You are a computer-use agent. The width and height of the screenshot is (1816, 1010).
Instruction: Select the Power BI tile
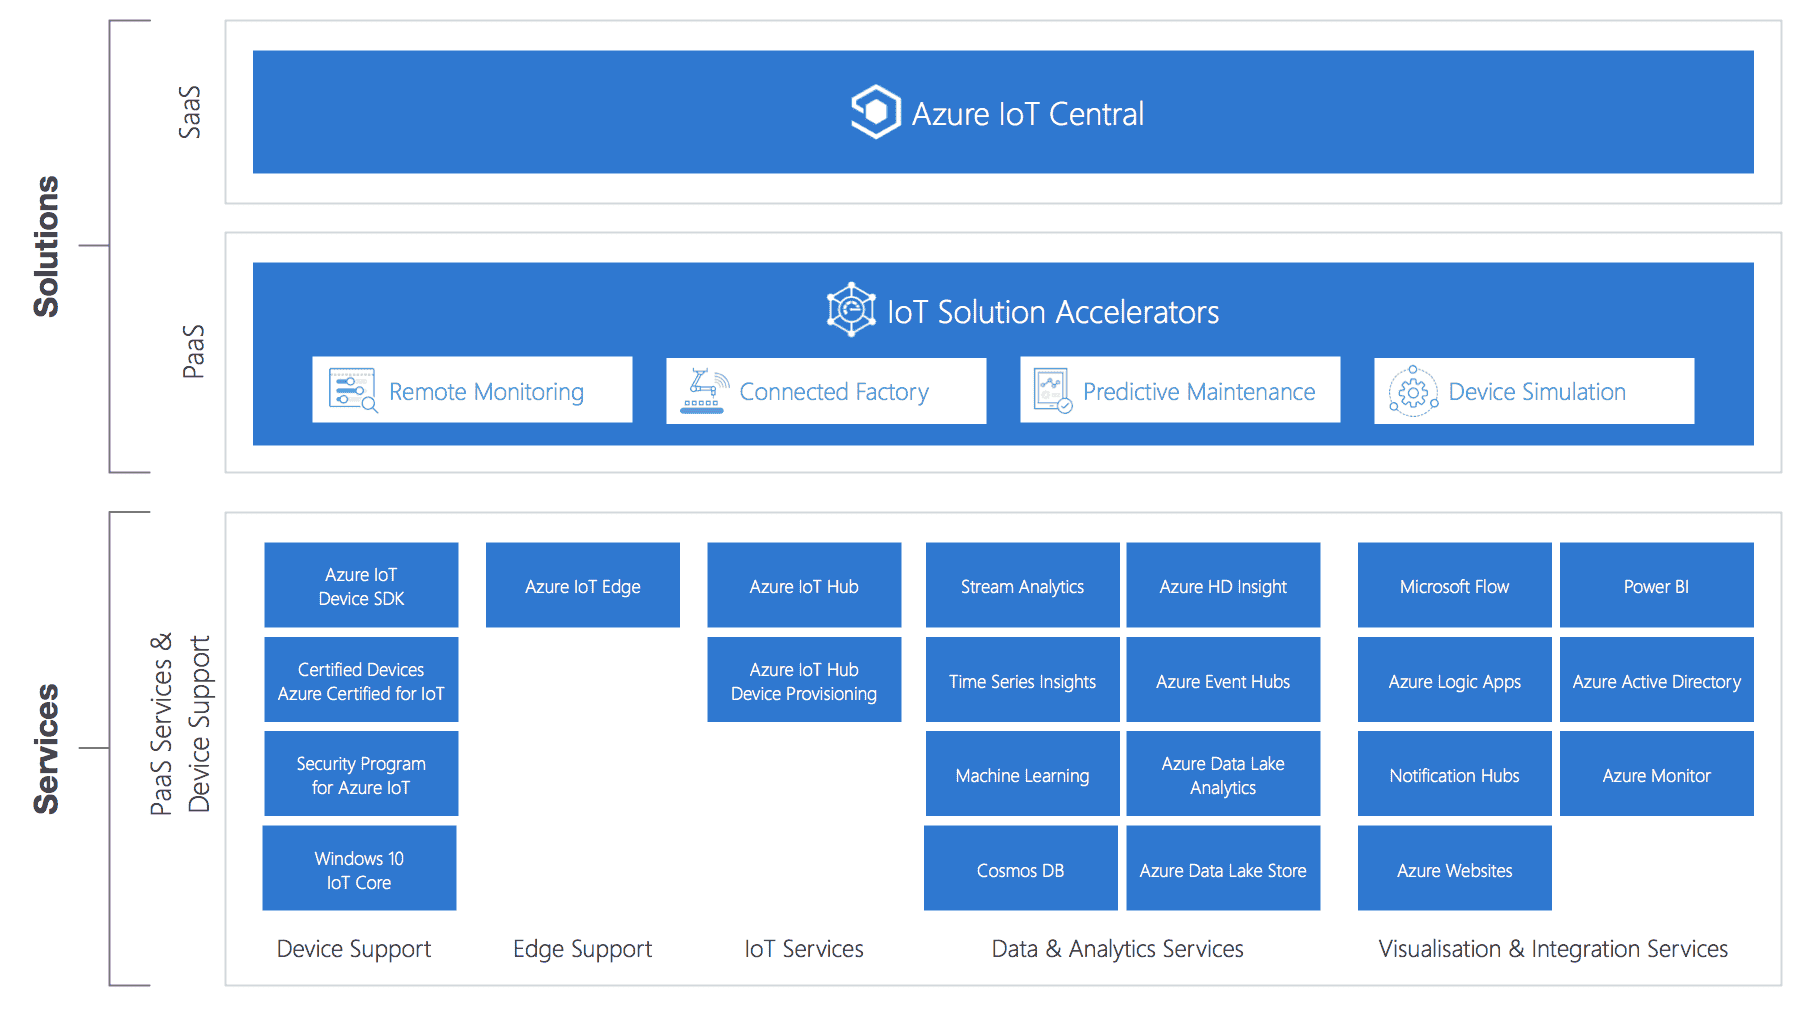(x=1656, y=586)
